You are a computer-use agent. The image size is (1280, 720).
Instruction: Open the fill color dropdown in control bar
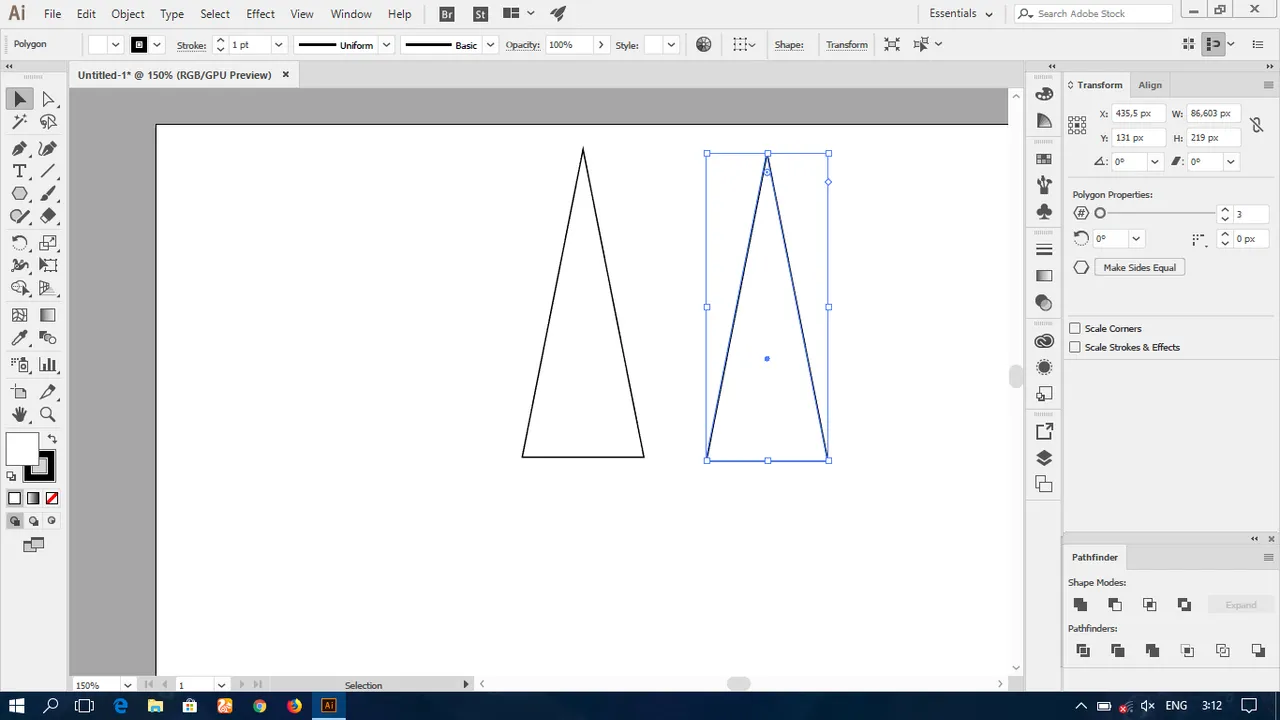(x=116, y=44)
